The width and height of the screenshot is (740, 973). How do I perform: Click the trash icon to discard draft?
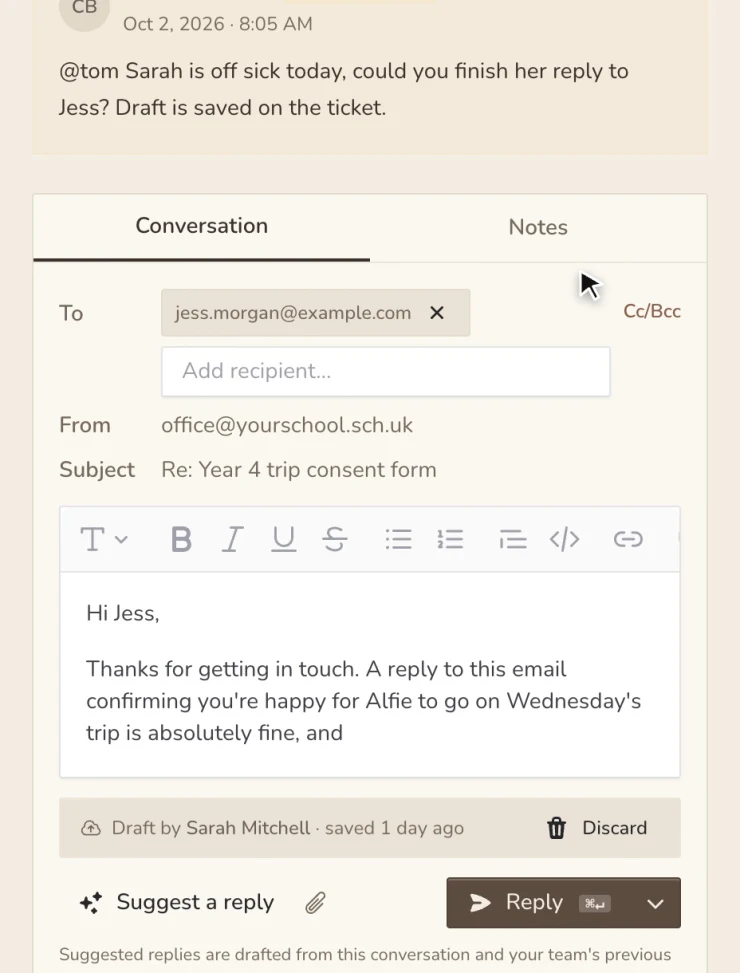pyautogui.click(x=556, y=828)
